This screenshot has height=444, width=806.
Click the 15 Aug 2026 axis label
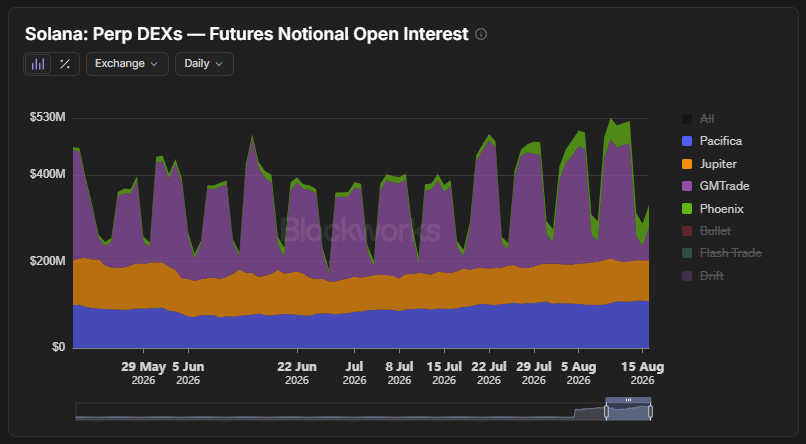[643, 373]
